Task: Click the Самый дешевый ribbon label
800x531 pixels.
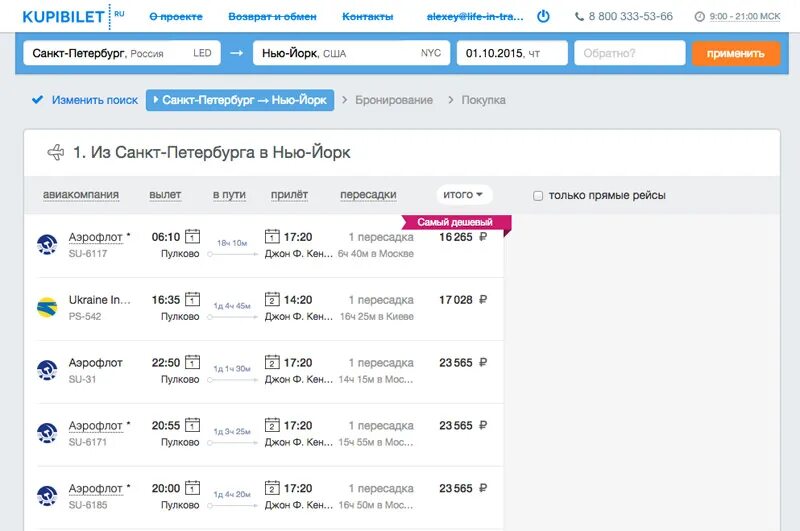Action: (x=455, y=222)
